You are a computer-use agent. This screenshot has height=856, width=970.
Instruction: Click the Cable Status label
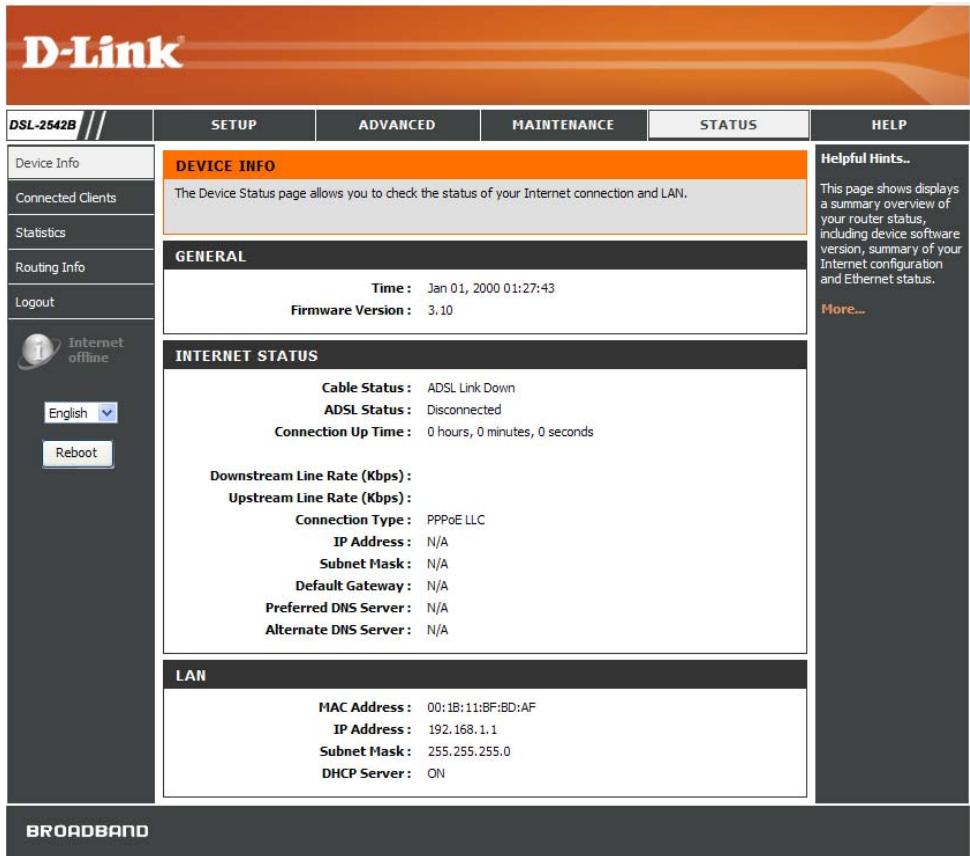[x=366, y=388]
